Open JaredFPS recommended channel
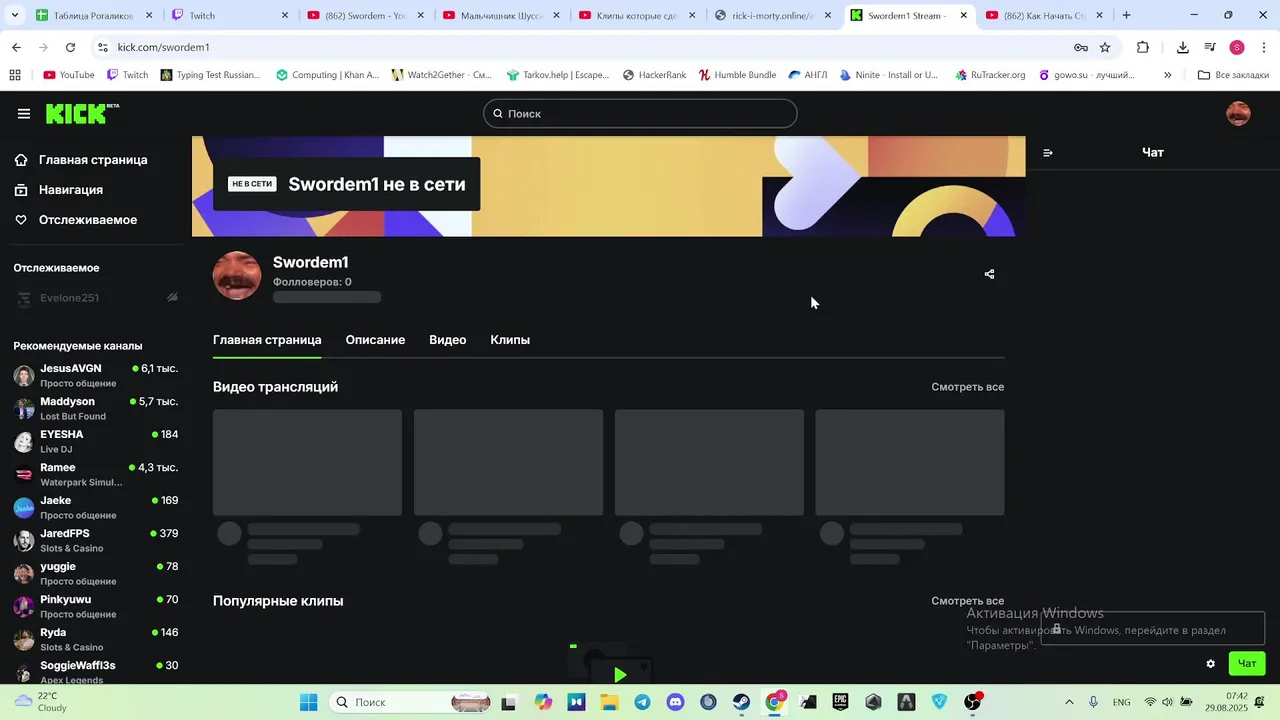Viewport: 1280px width, 720px height. (96, 541)
